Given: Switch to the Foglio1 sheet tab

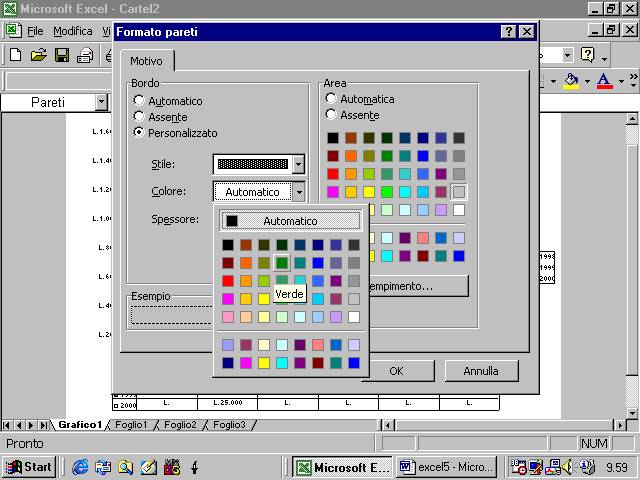Looking at the screenshot, I should point(131,425).
